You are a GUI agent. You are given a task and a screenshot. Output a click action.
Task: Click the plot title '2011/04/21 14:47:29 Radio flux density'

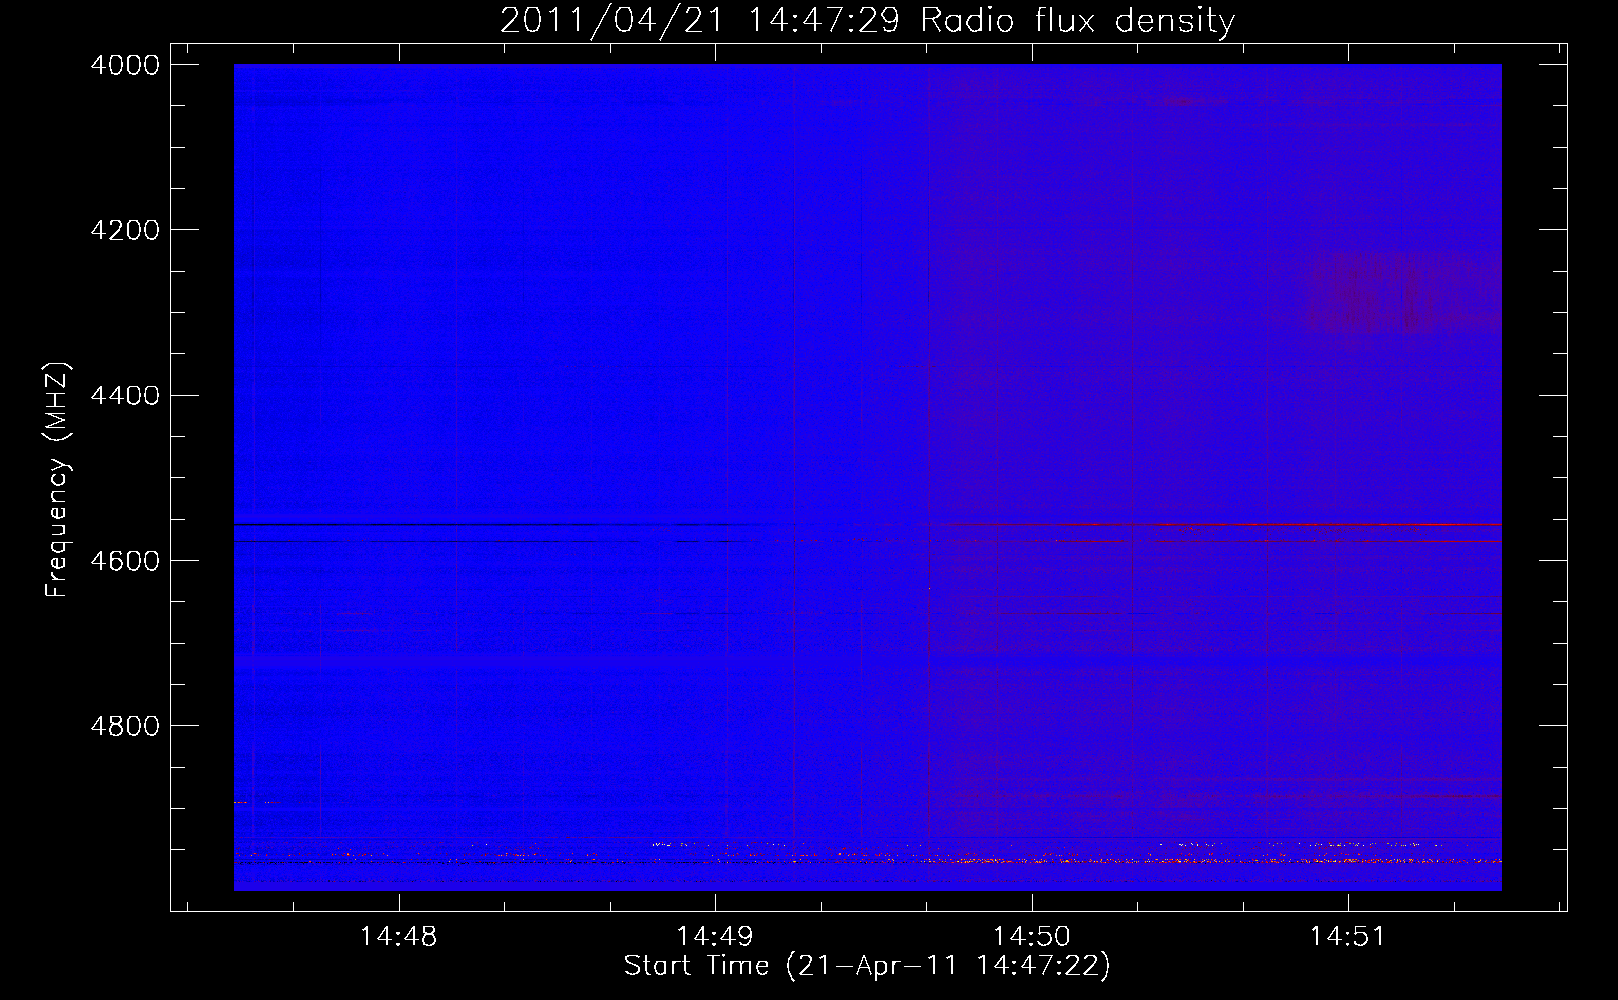(867, 20)
